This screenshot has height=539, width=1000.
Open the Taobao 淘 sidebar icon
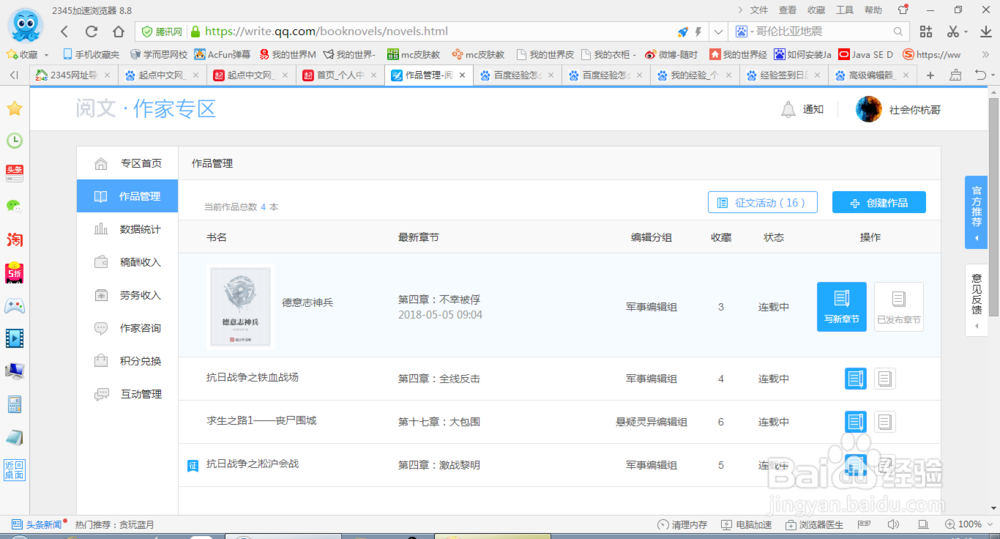15,240
